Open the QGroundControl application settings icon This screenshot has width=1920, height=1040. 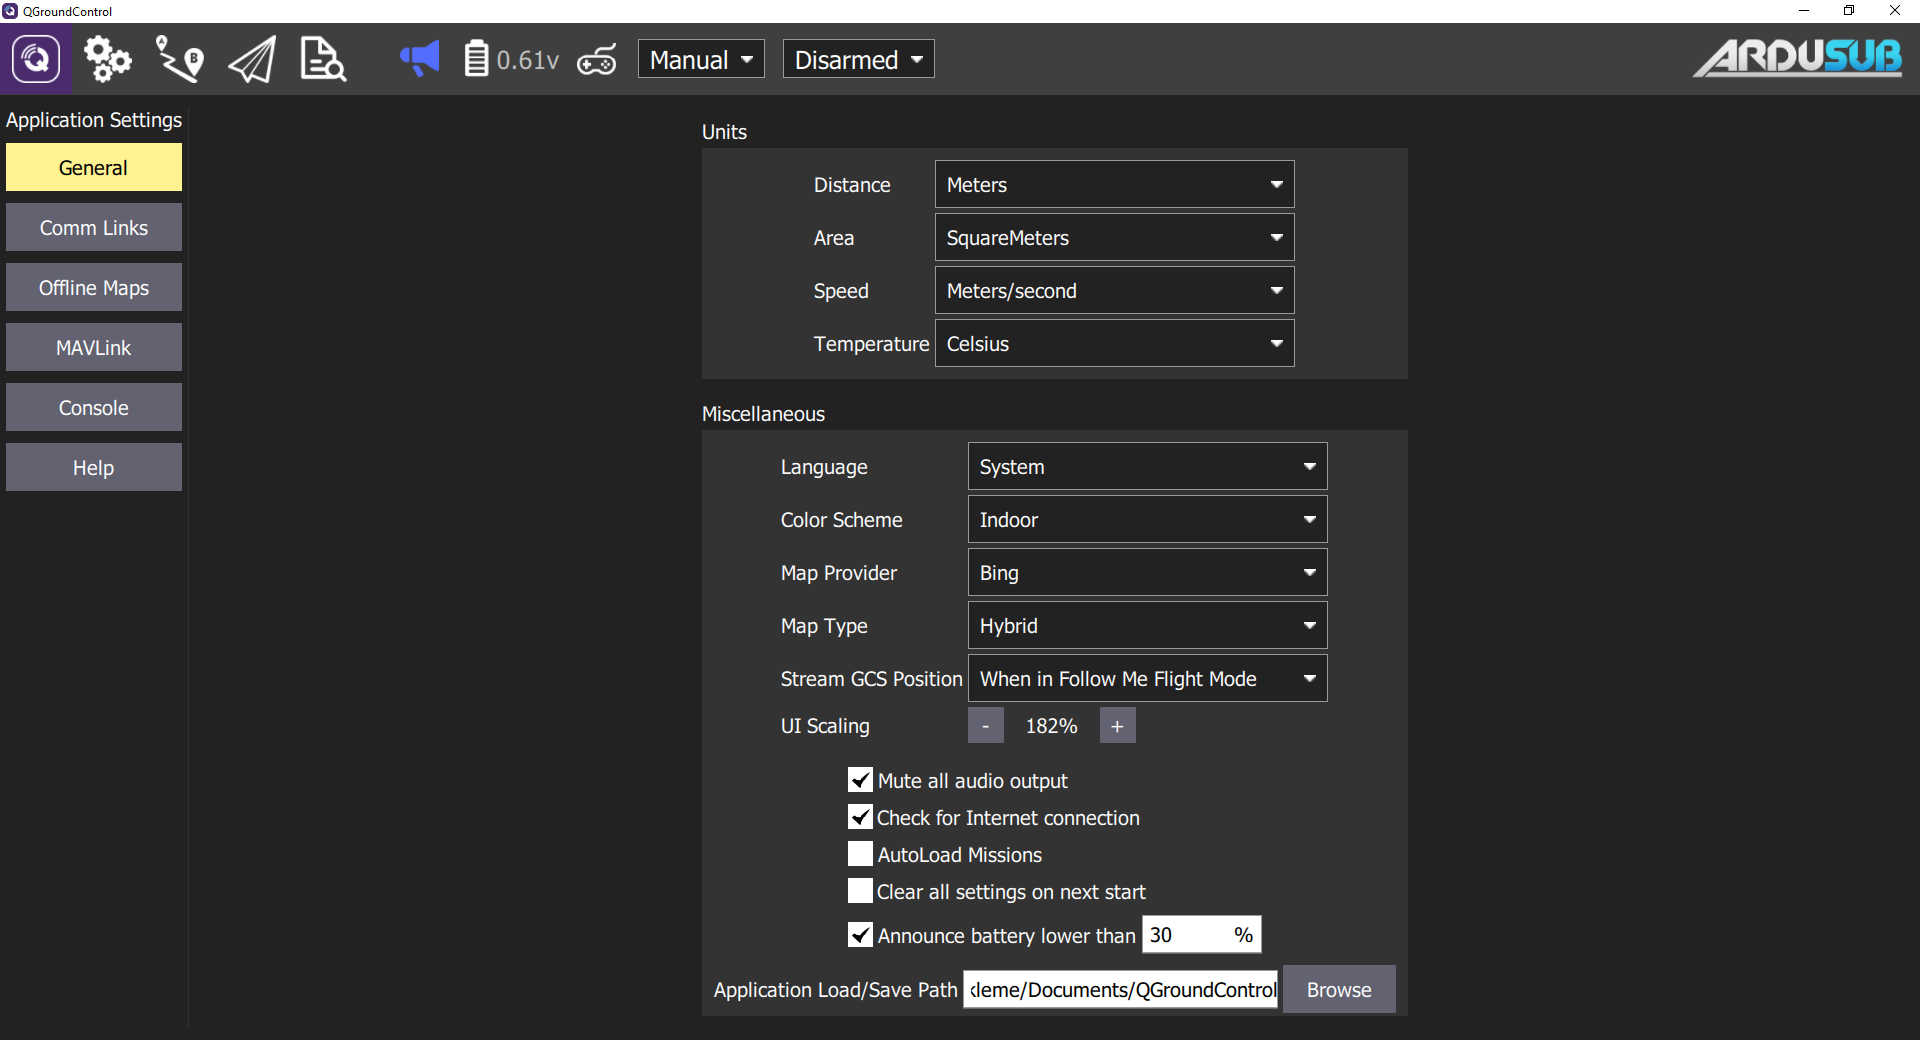(x=36, y=59)
